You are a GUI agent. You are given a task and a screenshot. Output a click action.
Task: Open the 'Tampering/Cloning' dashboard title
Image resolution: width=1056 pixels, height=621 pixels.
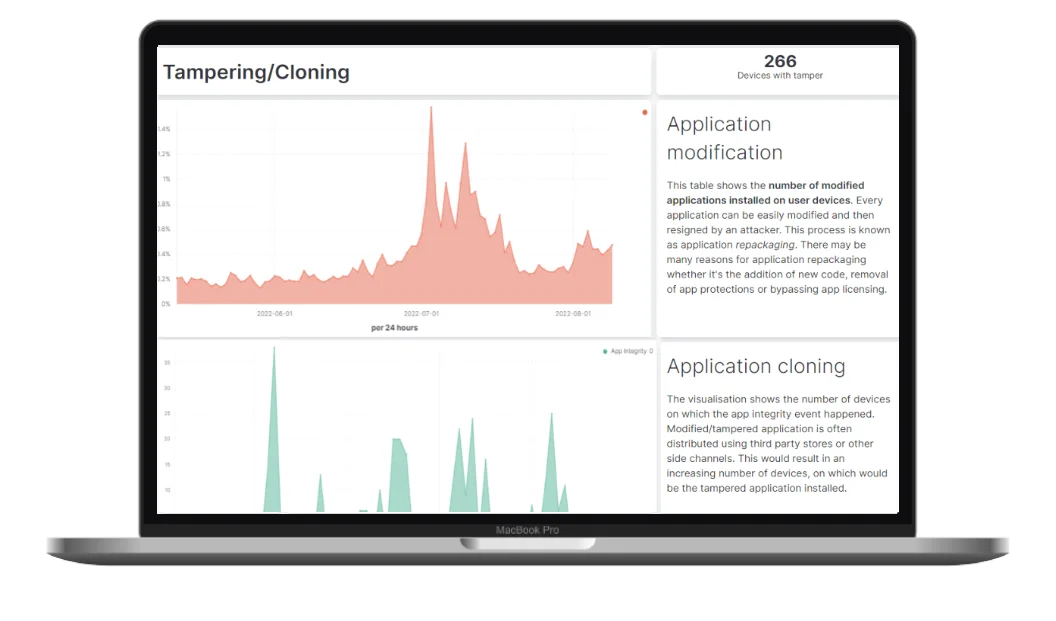(257, 71)
